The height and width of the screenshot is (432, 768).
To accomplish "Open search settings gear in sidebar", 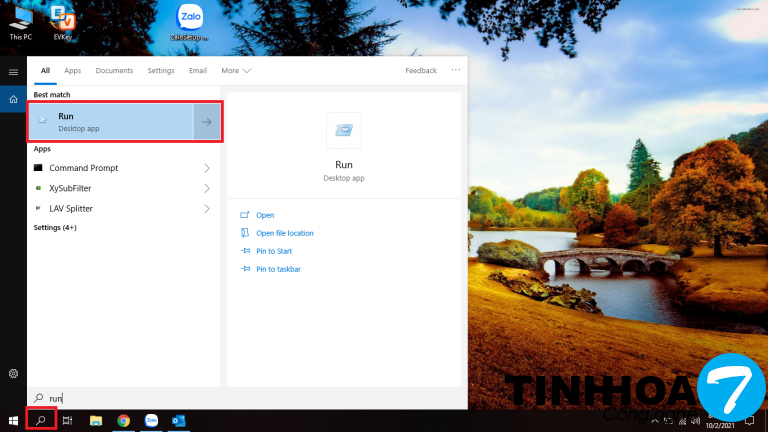I will [x=13, y=373].
